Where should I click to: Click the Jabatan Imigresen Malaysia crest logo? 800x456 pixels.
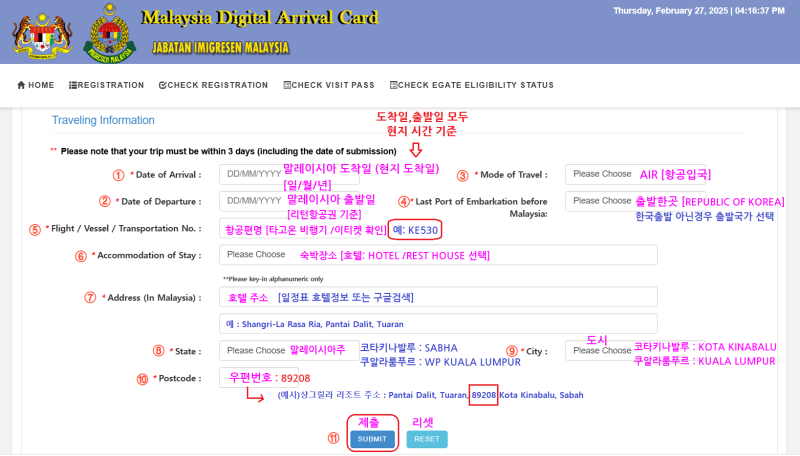(x=110, y=33)
